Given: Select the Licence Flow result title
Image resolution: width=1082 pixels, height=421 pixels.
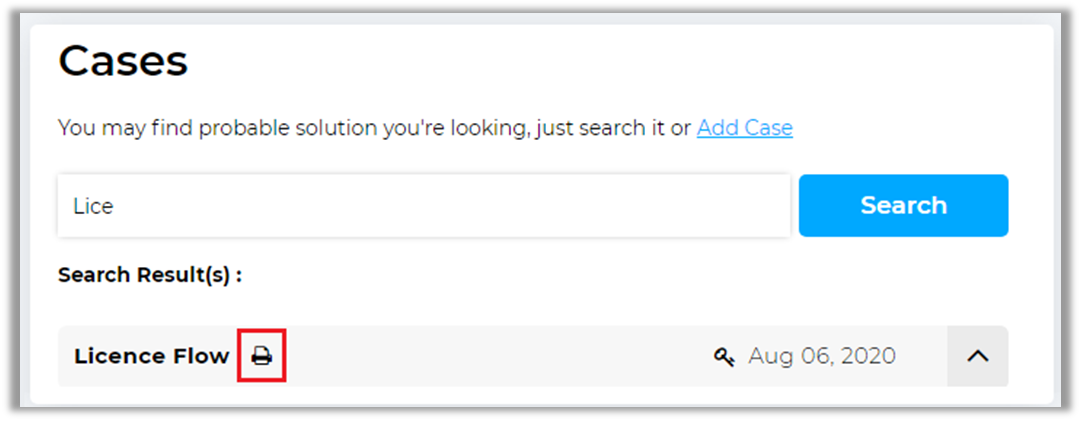Looking at the screenshot, I should [152, 356].
